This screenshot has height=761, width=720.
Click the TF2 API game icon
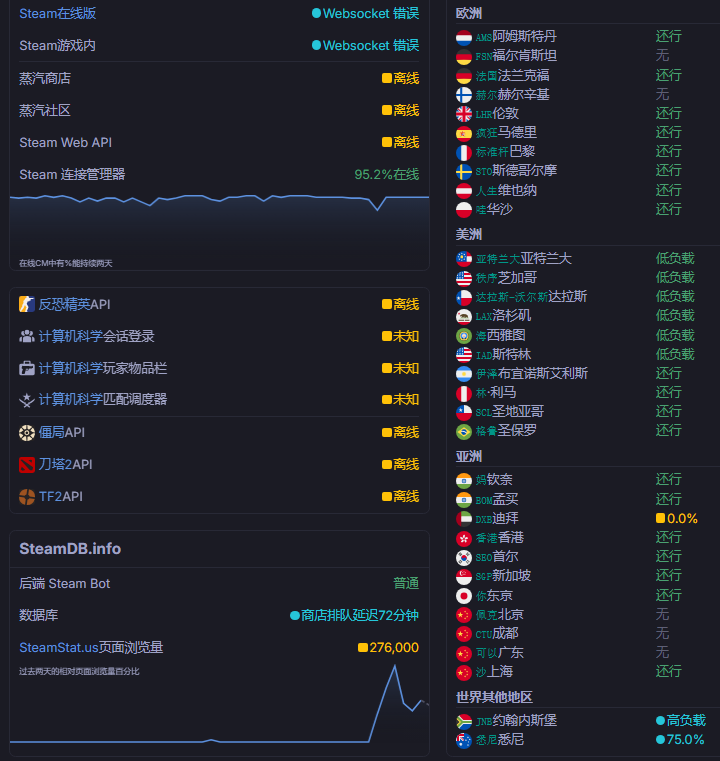(27, 496)
